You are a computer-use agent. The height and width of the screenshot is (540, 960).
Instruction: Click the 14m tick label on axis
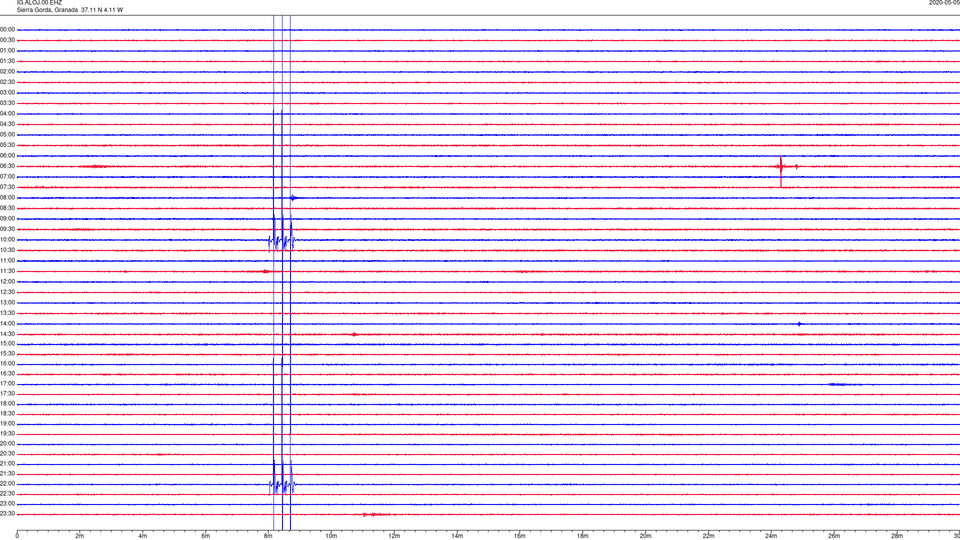457,536
